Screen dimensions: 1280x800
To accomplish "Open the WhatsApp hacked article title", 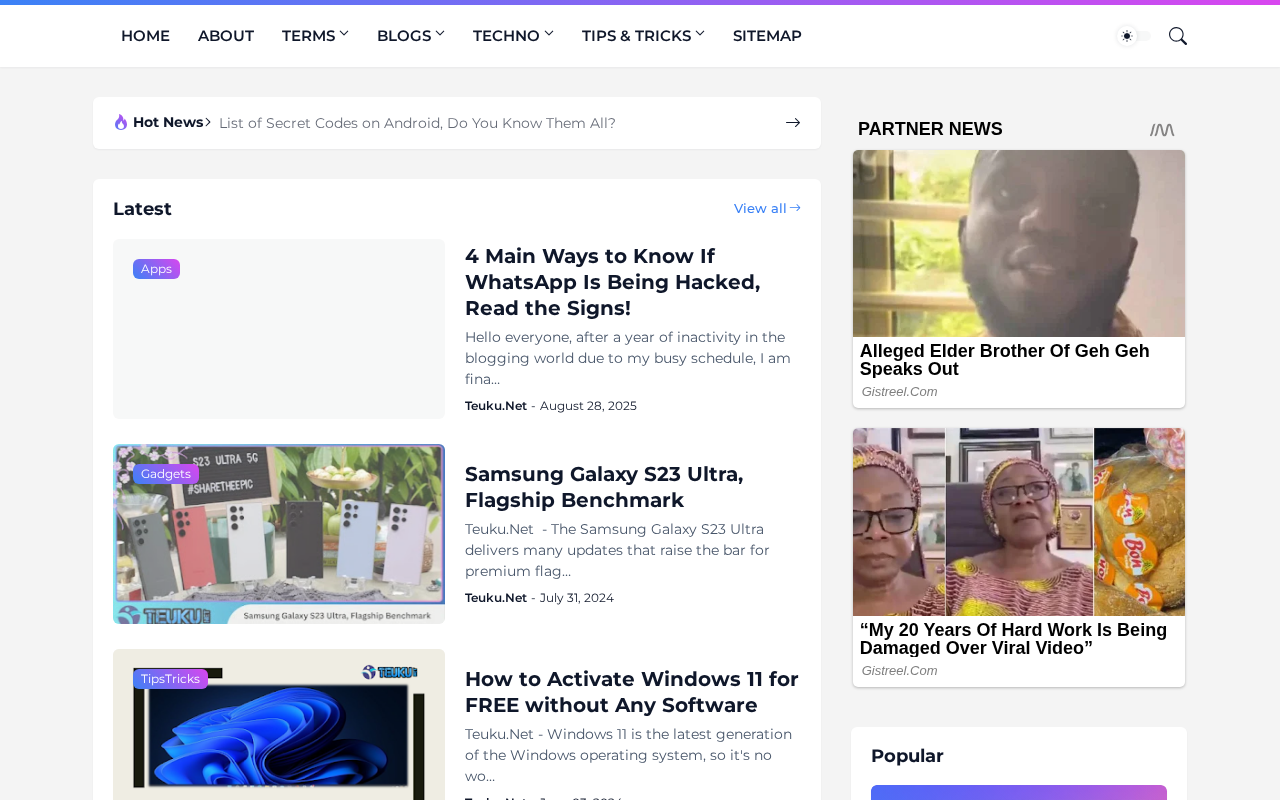I will [612, 282].
